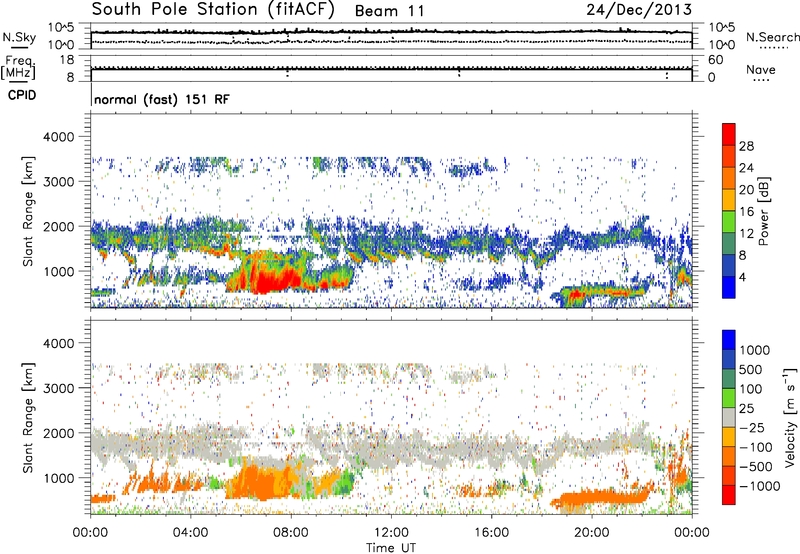
Task: Pick the yellow-orange 16–20 dB Power colorbar segment
Action: [729, 200]
